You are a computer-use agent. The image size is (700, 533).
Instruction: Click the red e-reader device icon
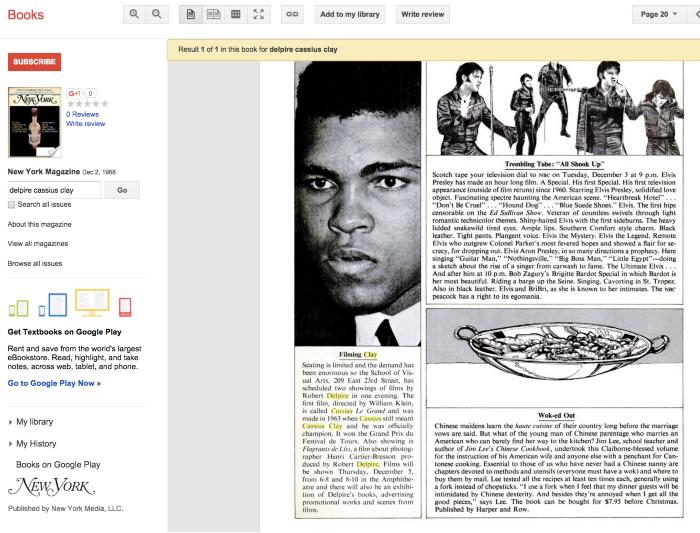125,307
